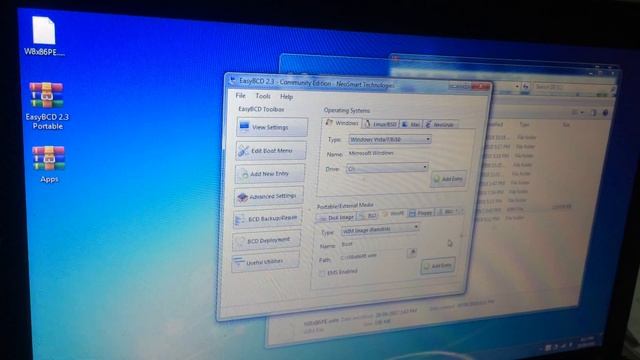Viewport: 640px width, 360px height.
Task: Open Advanced Settings in the toolbox
Action: coord(269,196)
